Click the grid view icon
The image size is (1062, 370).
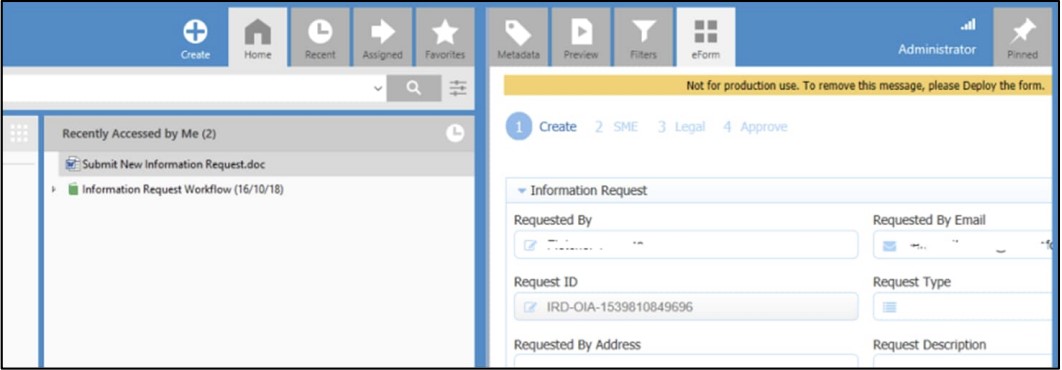click(19, 133)
